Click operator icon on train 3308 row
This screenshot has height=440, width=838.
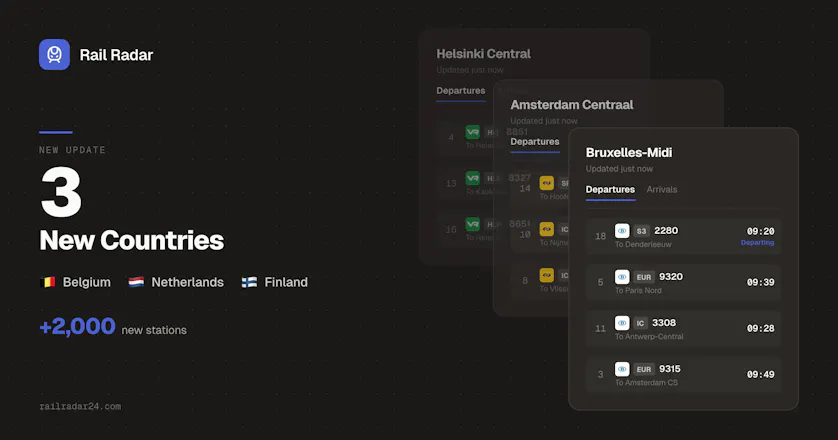coord(622,323)
